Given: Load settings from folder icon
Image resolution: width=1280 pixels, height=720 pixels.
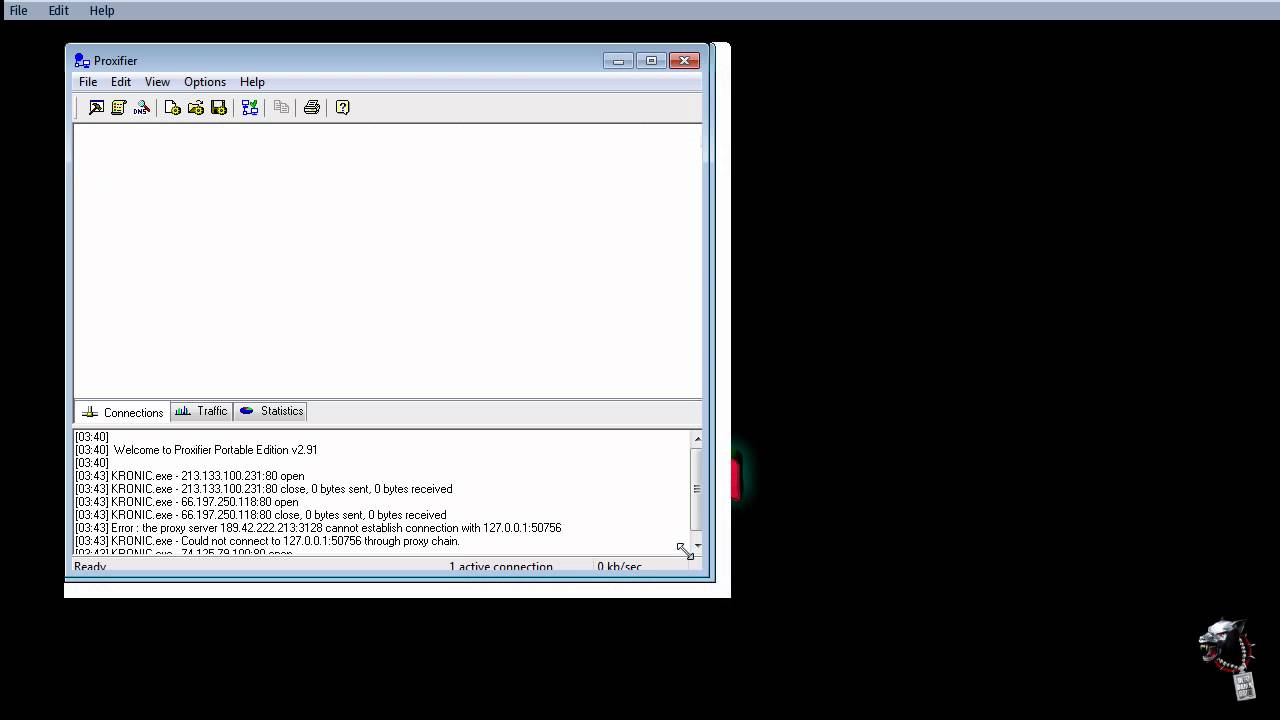Looking at the screenshot, I should pos(195,107).
